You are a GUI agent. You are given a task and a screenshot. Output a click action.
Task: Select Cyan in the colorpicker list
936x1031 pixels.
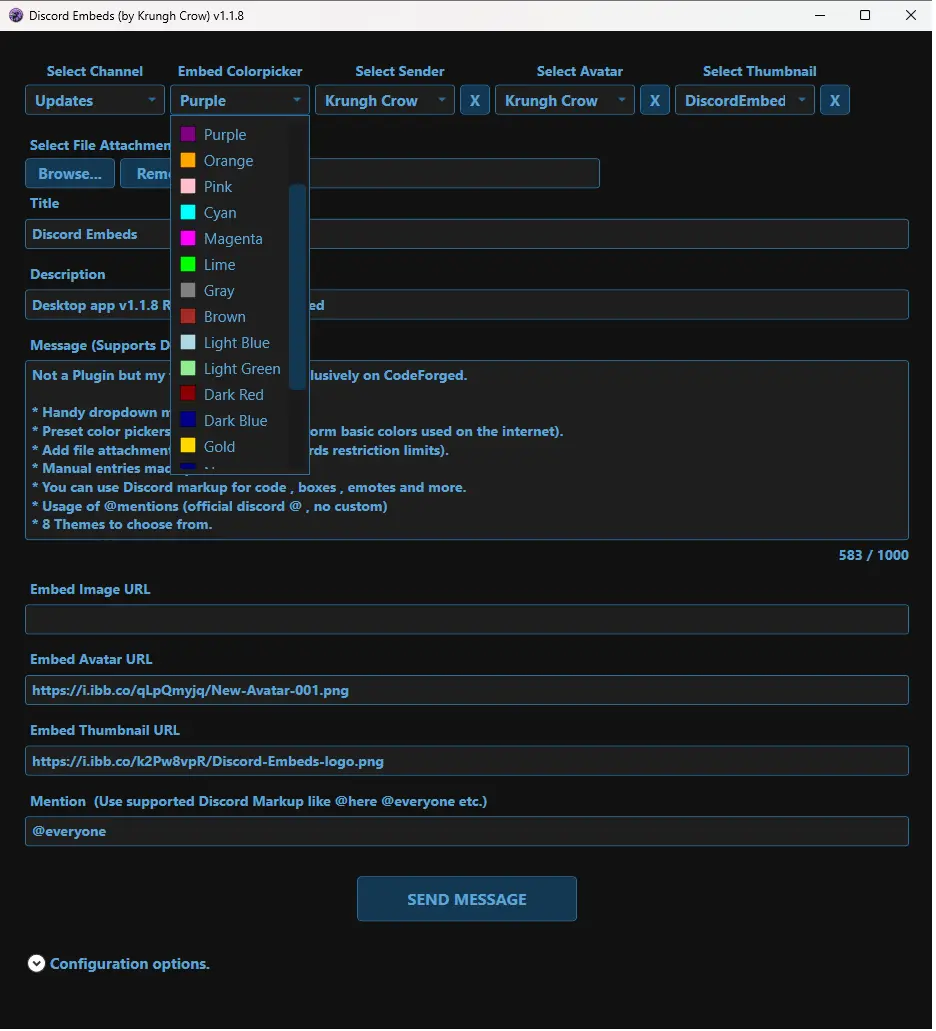(x=220, y=213)
